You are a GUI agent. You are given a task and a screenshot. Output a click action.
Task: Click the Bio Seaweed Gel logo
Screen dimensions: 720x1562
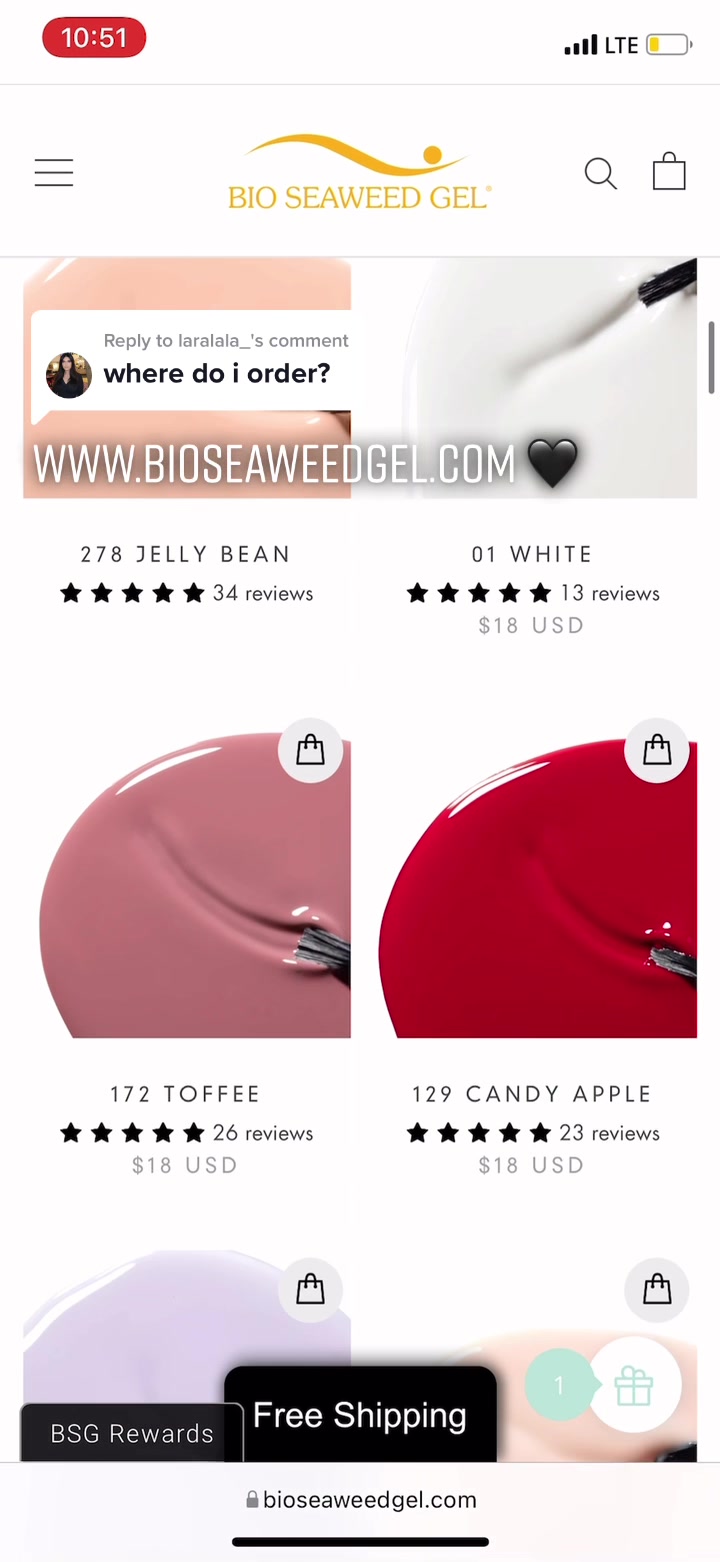pos(359,173)
